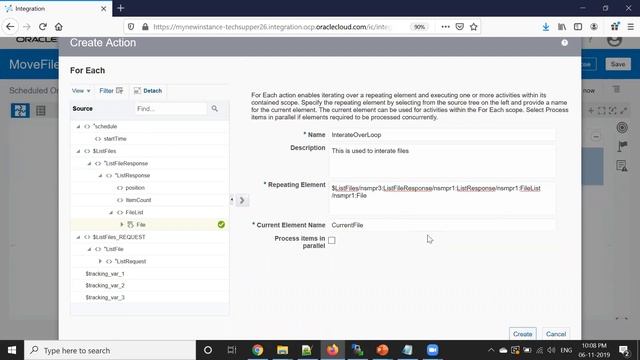Bookmark page with star icon
The image size is (640, 360).
tap(473, 27)
